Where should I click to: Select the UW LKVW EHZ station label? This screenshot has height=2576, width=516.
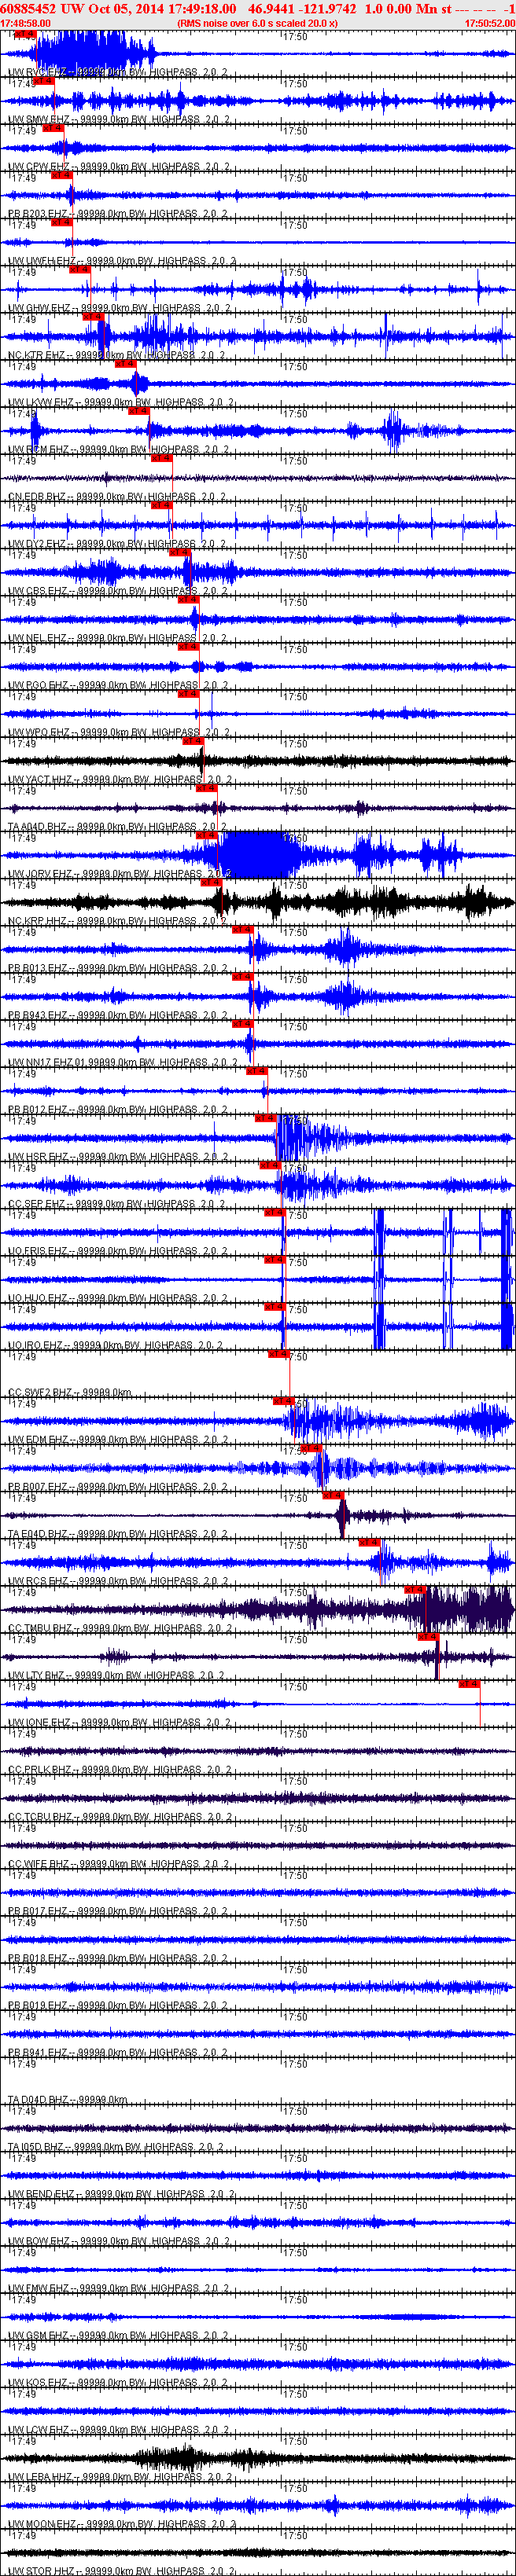tap(121, 402)
